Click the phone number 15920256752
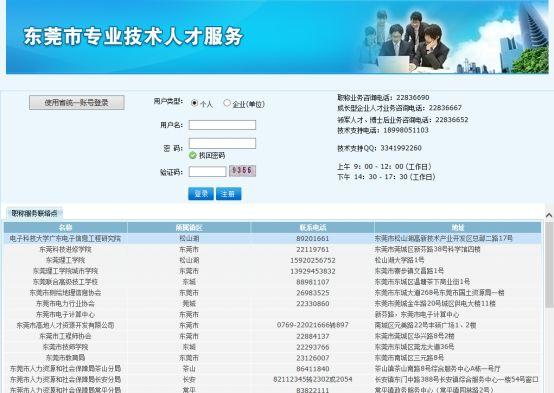This screenshot has height=393, width=554. [x=313, y=260]
